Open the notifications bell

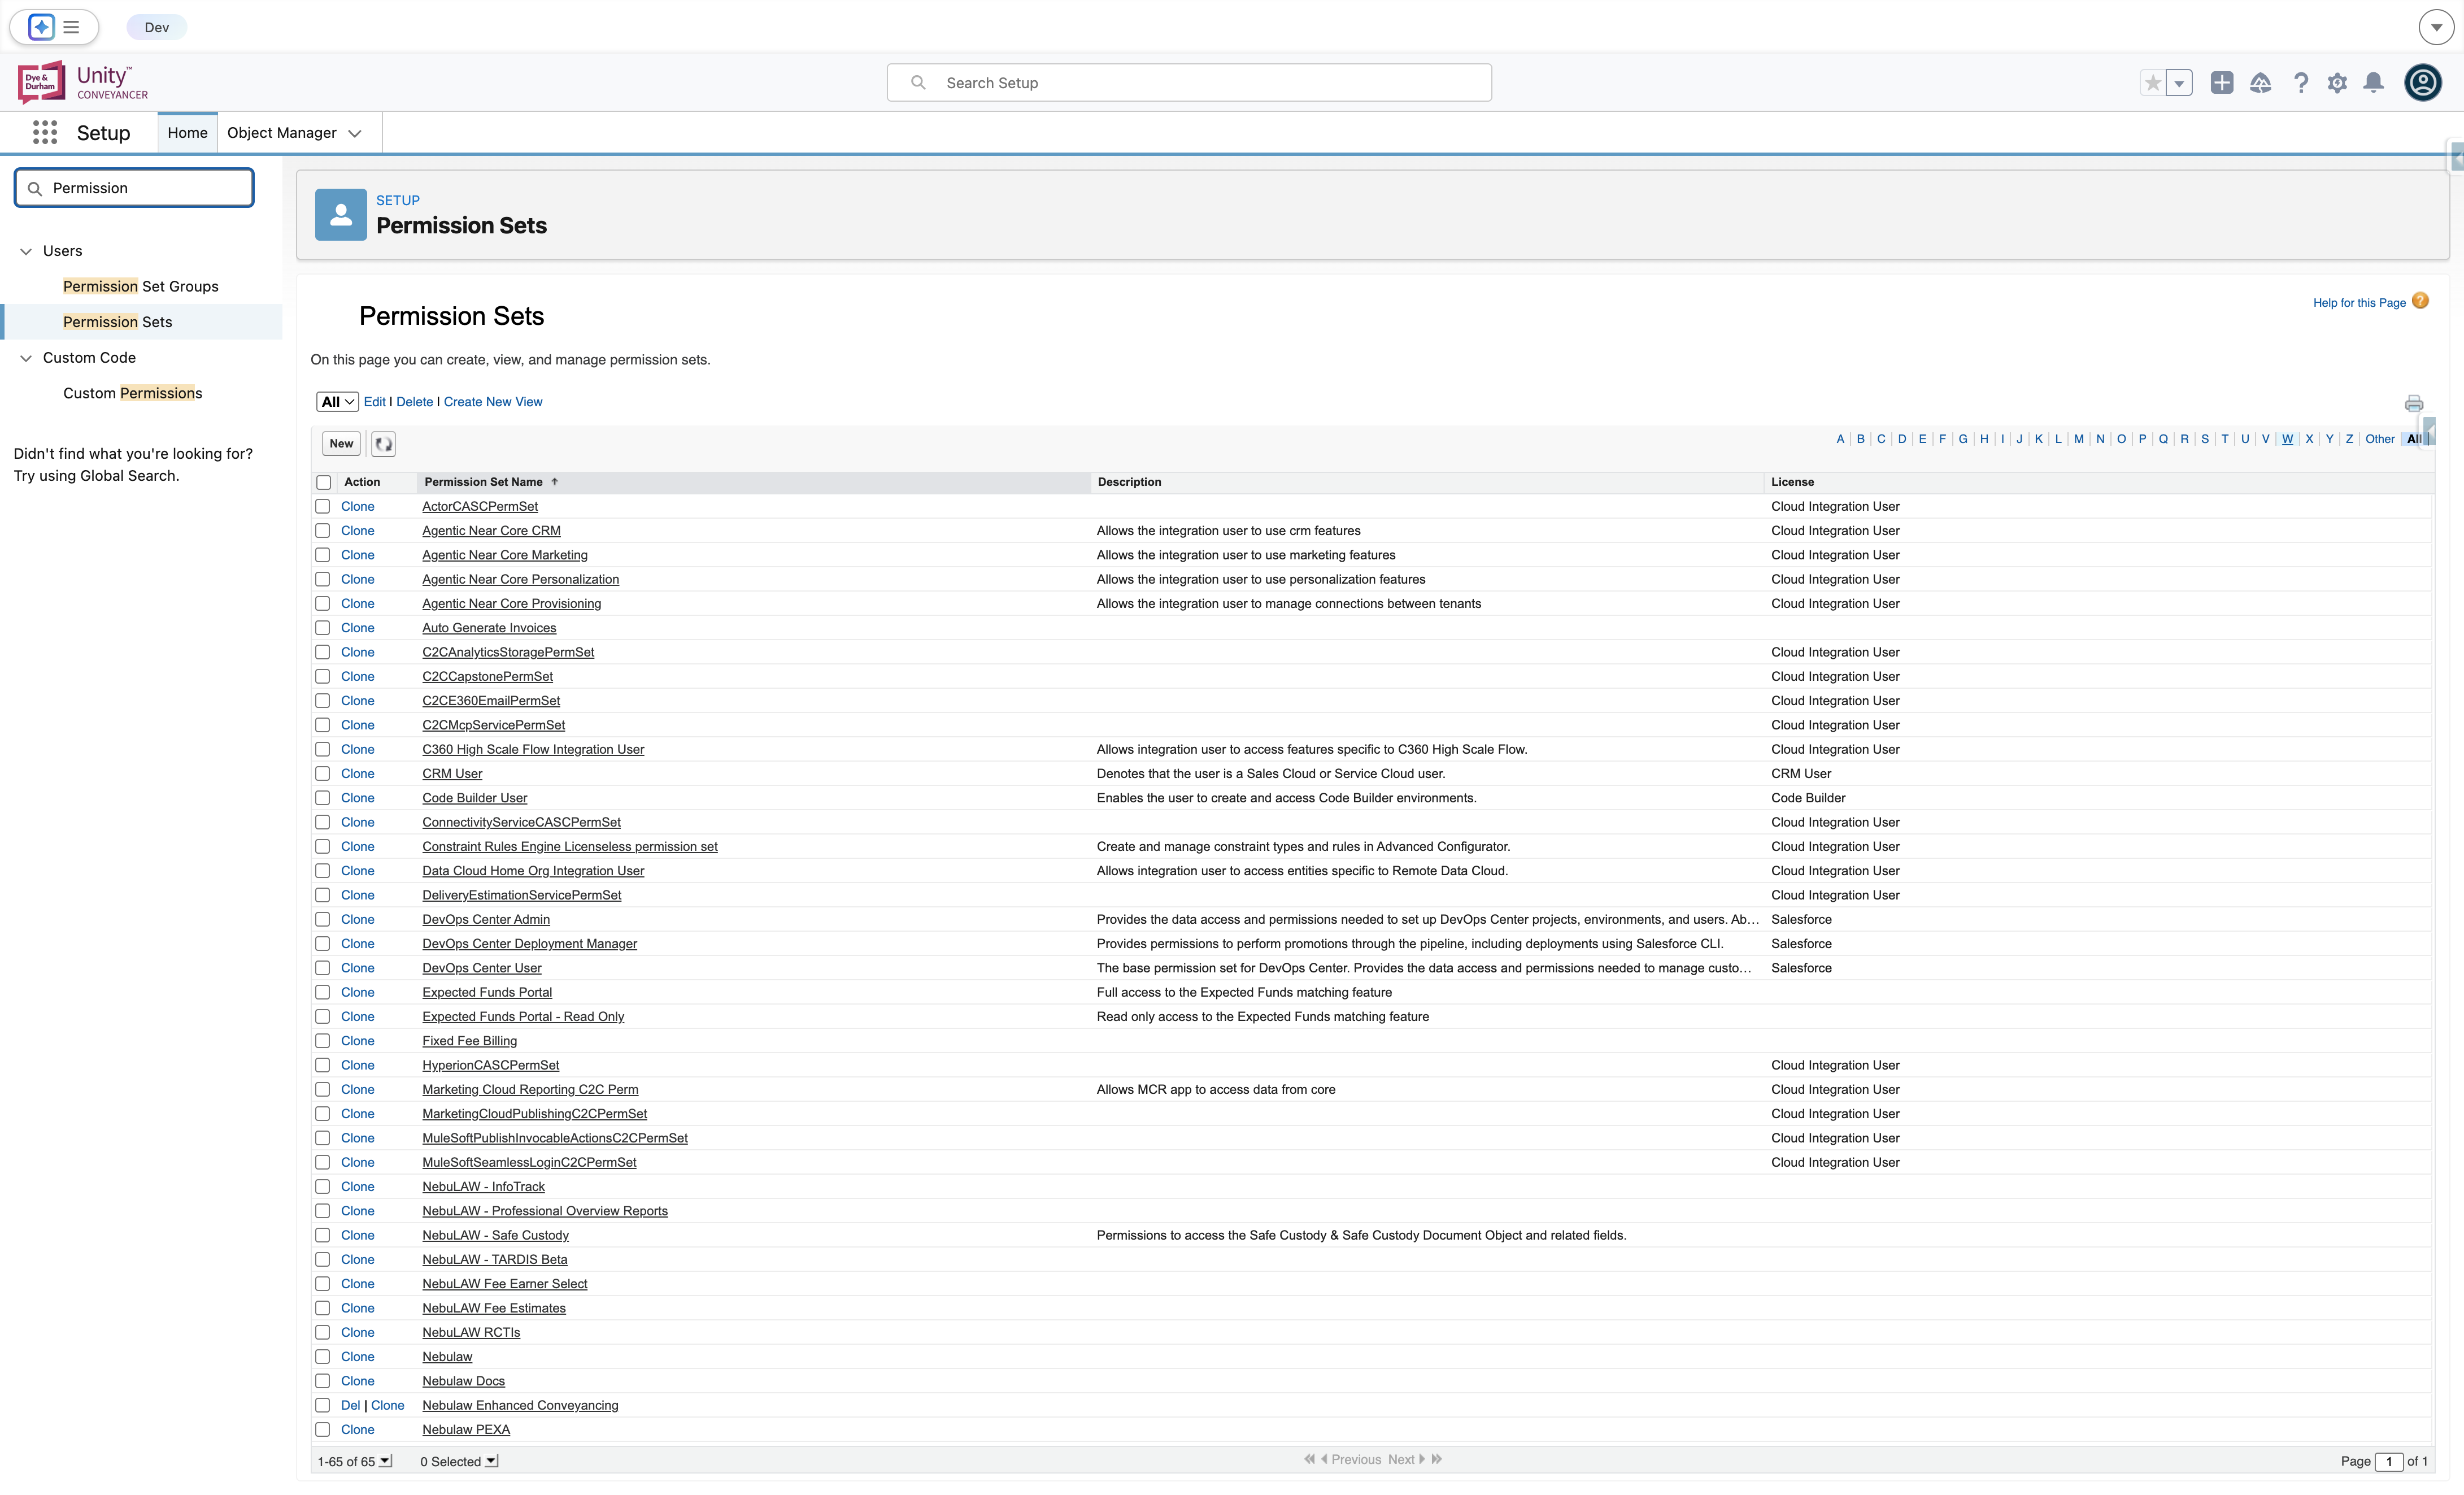pos(2374,83)
